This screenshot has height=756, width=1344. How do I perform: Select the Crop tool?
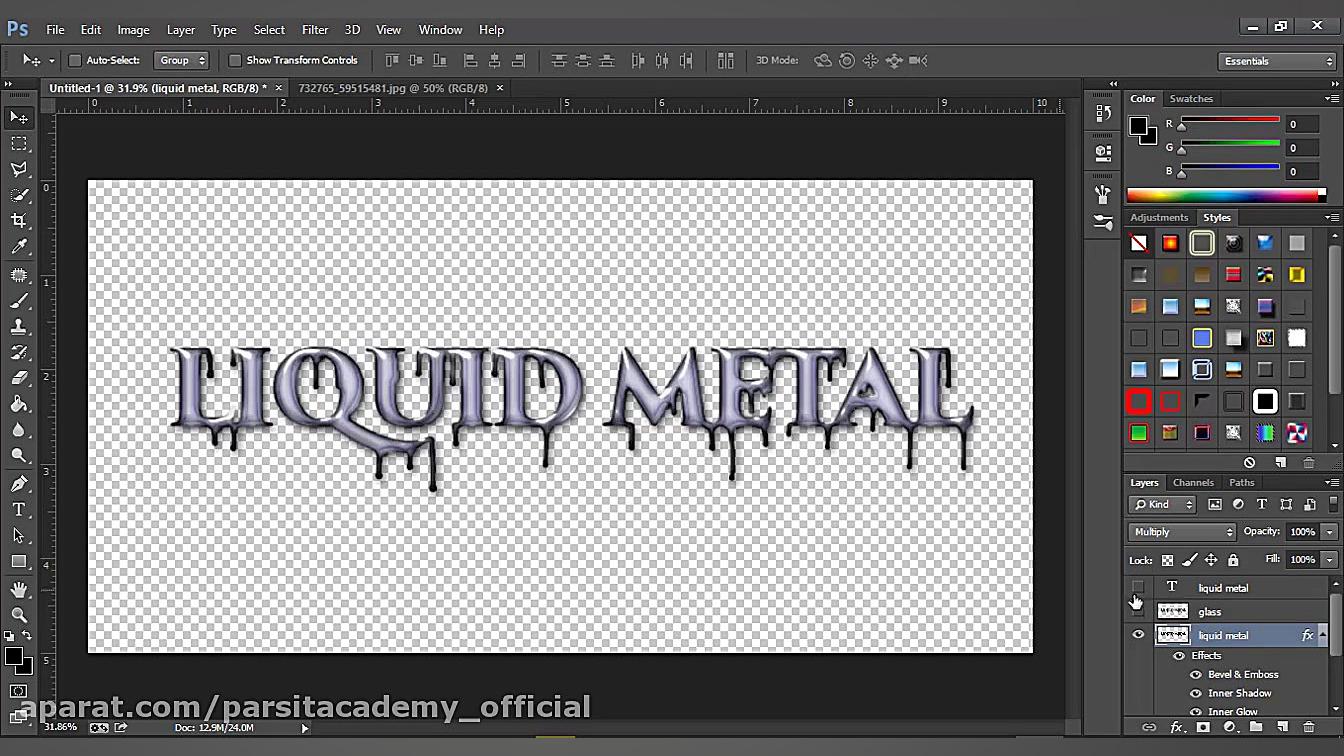point(19,221)
